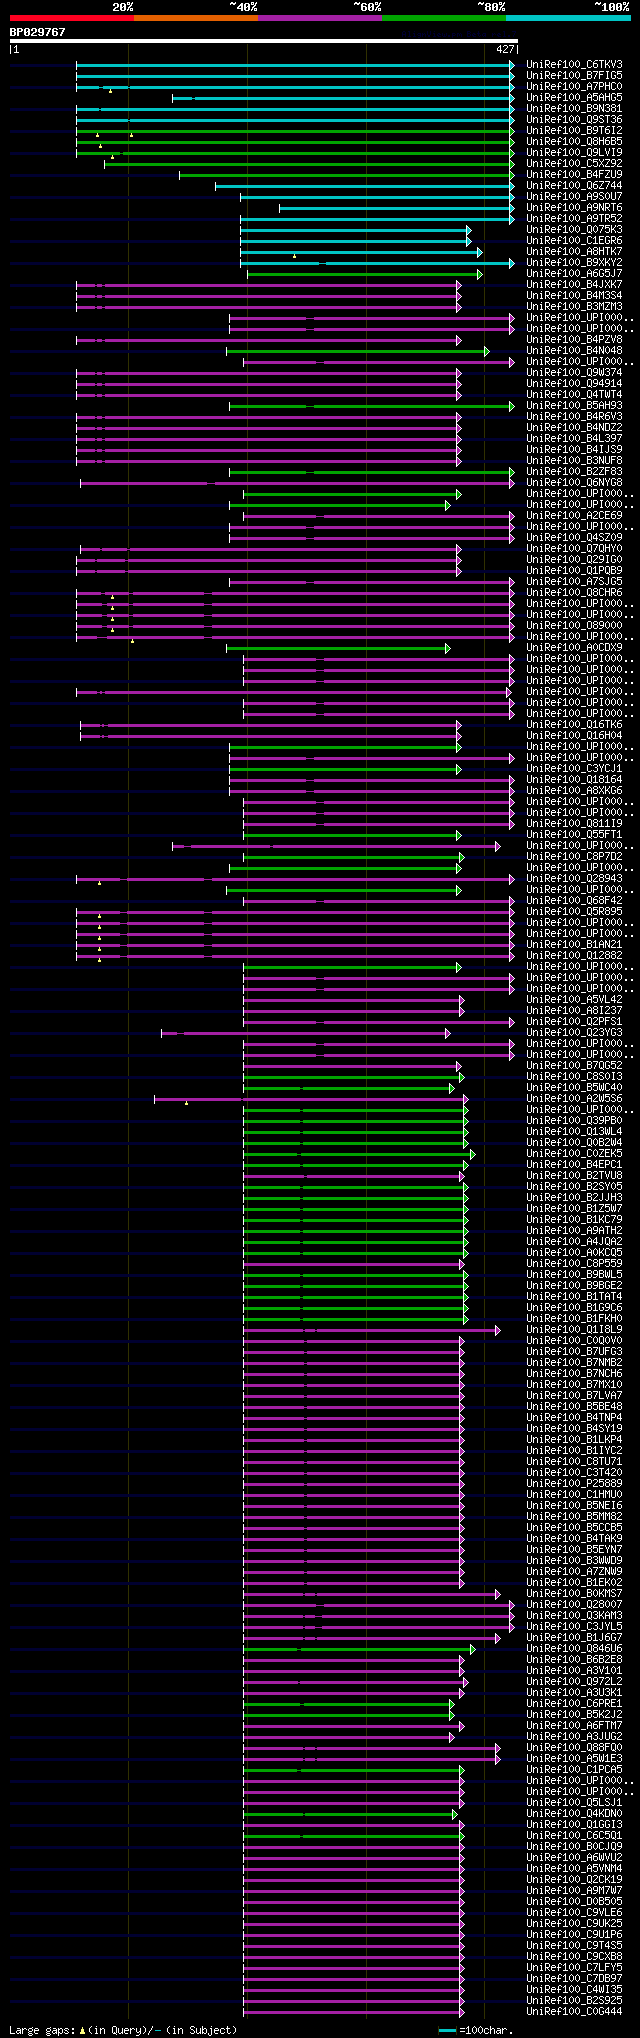640x2038 pixels.
Task: Select label UniRef100_B5AH93
Action: 574,406
